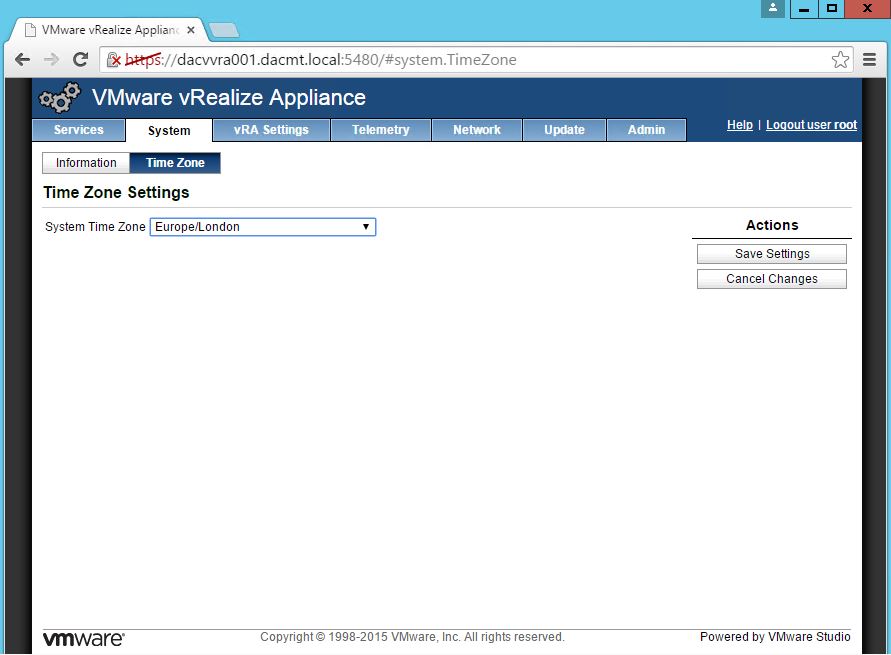Go to the Network tab
891x655 pixels.
pos(477,130)
